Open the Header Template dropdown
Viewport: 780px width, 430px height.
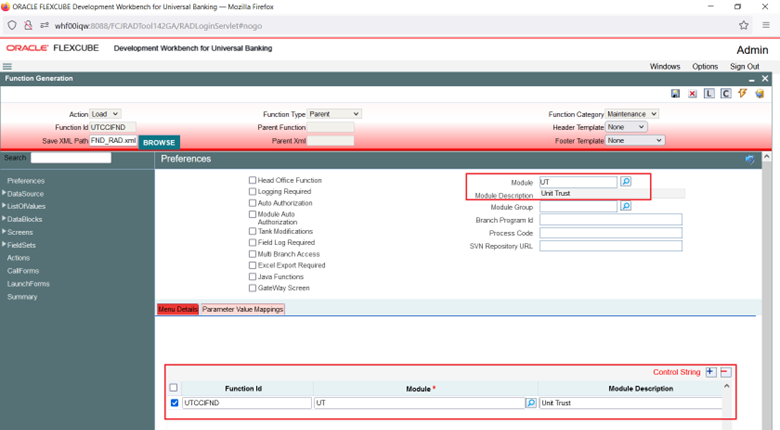626,127
